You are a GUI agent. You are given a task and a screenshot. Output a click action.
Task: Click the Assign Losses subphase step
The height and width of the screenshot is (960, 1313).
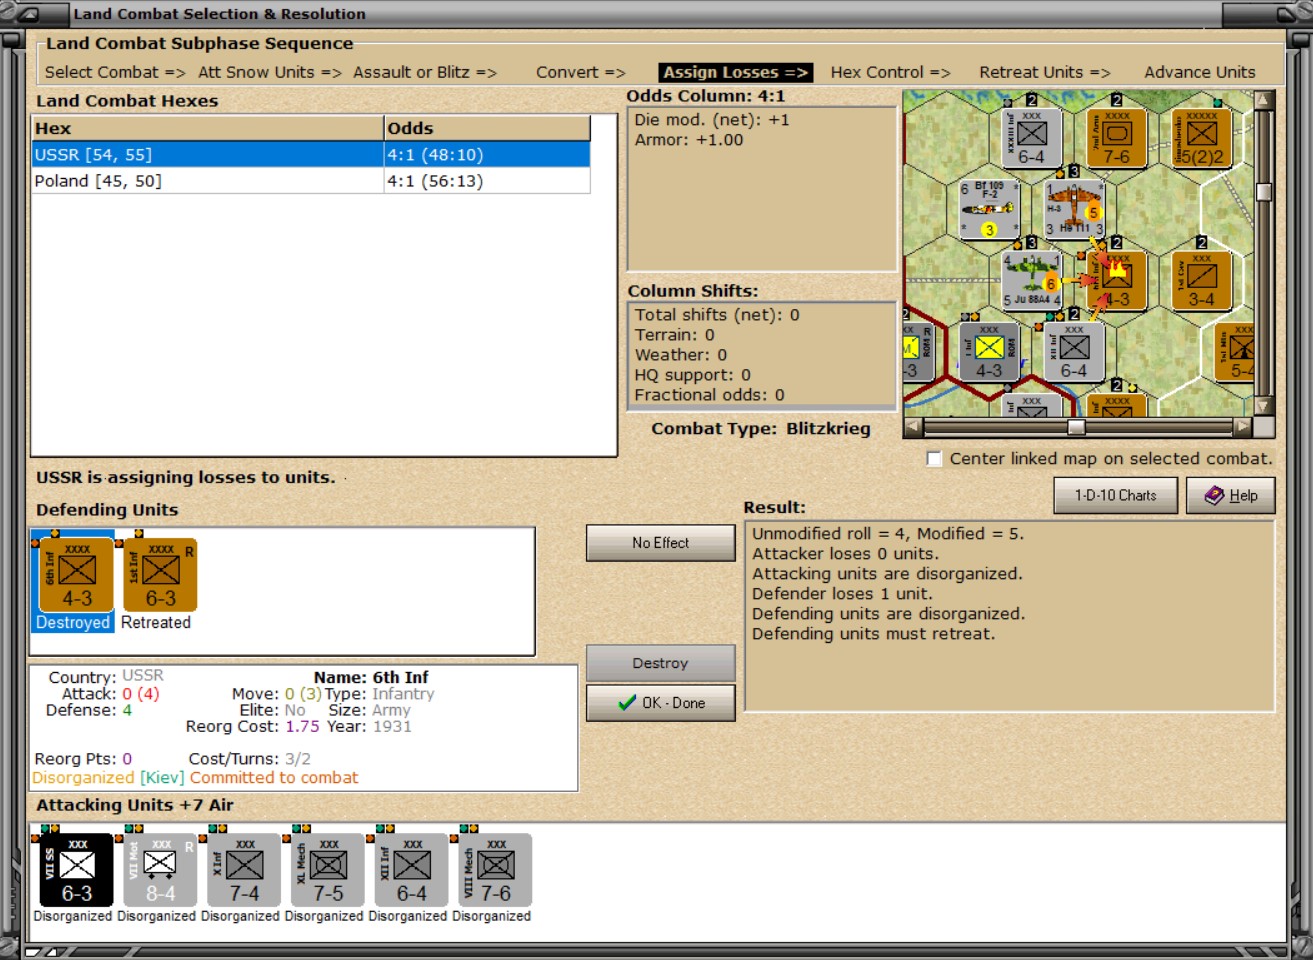click(x=736, y=72)
